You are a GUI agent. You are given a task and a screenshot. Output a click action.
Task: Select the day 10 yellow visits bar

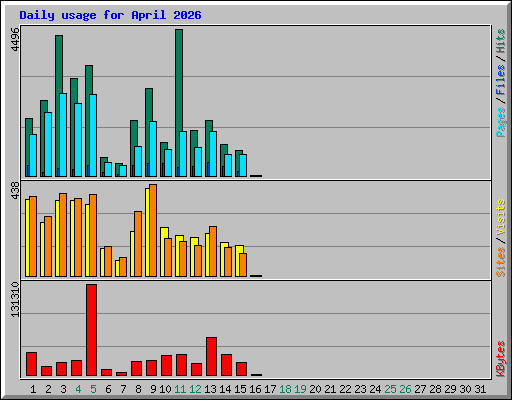point(163,252)
